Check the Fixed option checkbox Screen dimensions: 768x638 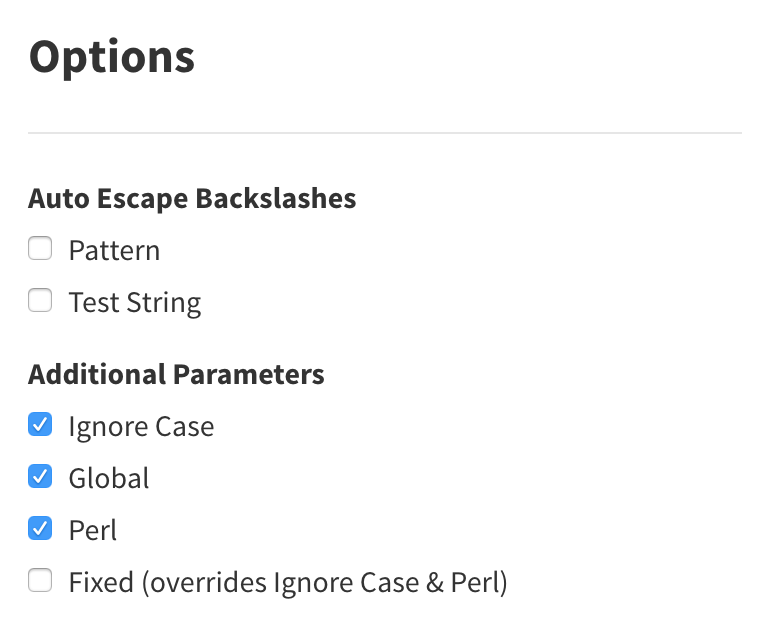pyautogui.click(x=40, y=581)
